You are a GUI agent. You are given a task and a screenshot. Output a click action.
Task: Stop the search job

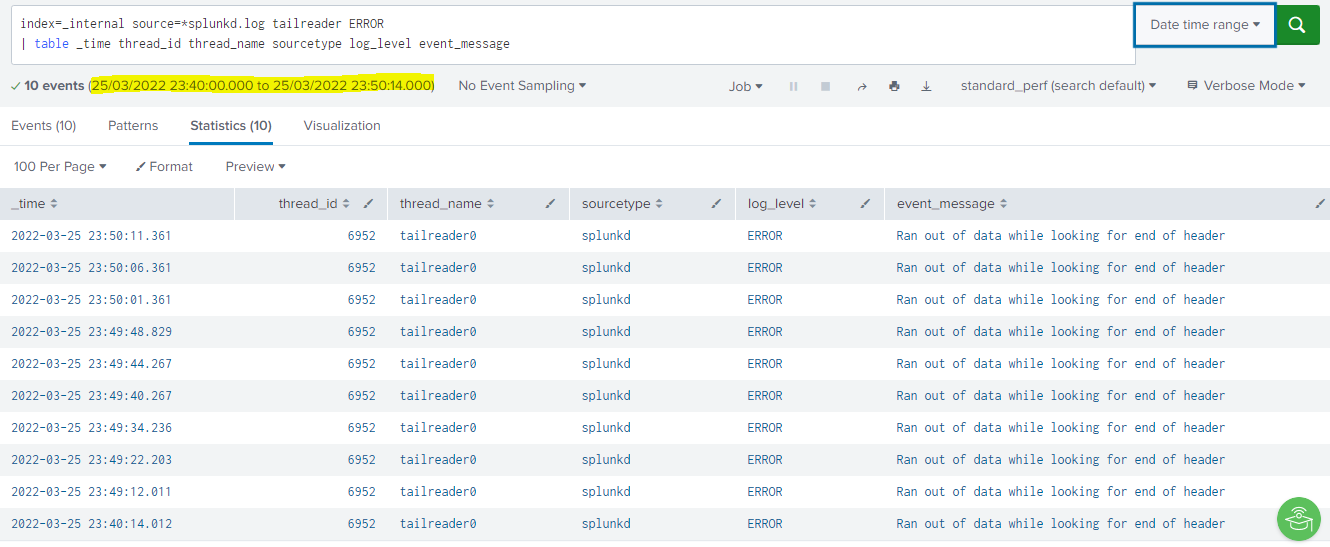coord(825,87)
